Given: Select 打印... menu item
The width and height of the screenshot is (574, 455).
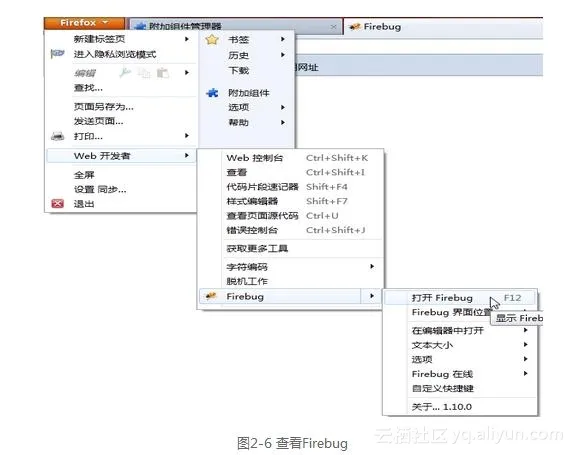Looking at the screenshot, I should click(120, 136).
